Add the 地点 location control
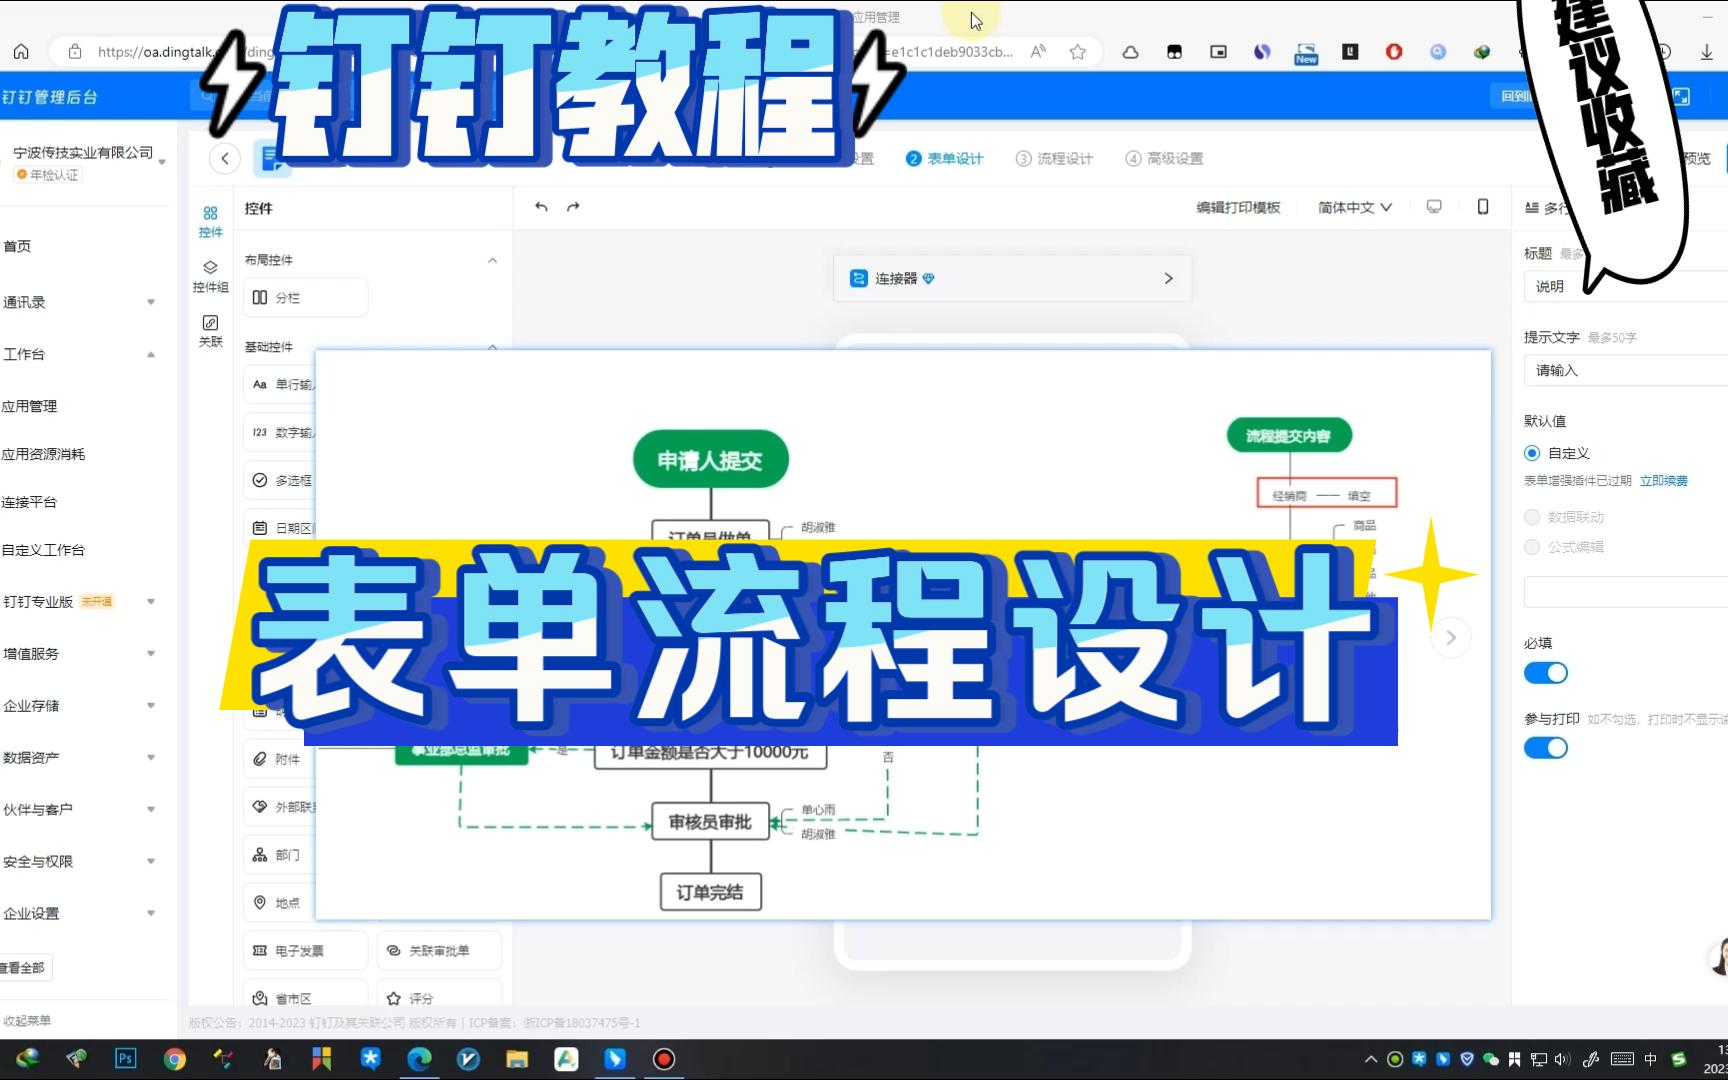 point(280,903)
